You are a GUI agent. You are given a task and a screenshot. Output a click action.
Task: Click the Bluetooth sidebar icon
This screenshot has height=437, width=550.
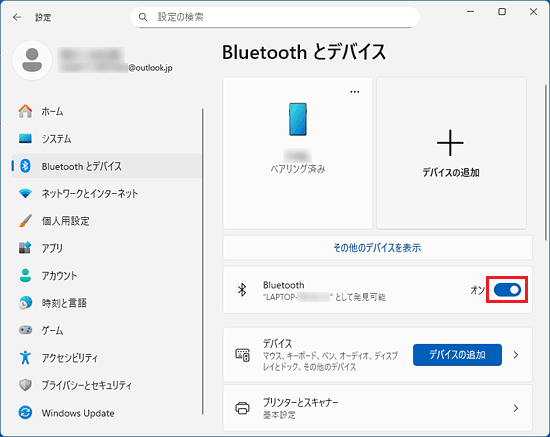25,166
